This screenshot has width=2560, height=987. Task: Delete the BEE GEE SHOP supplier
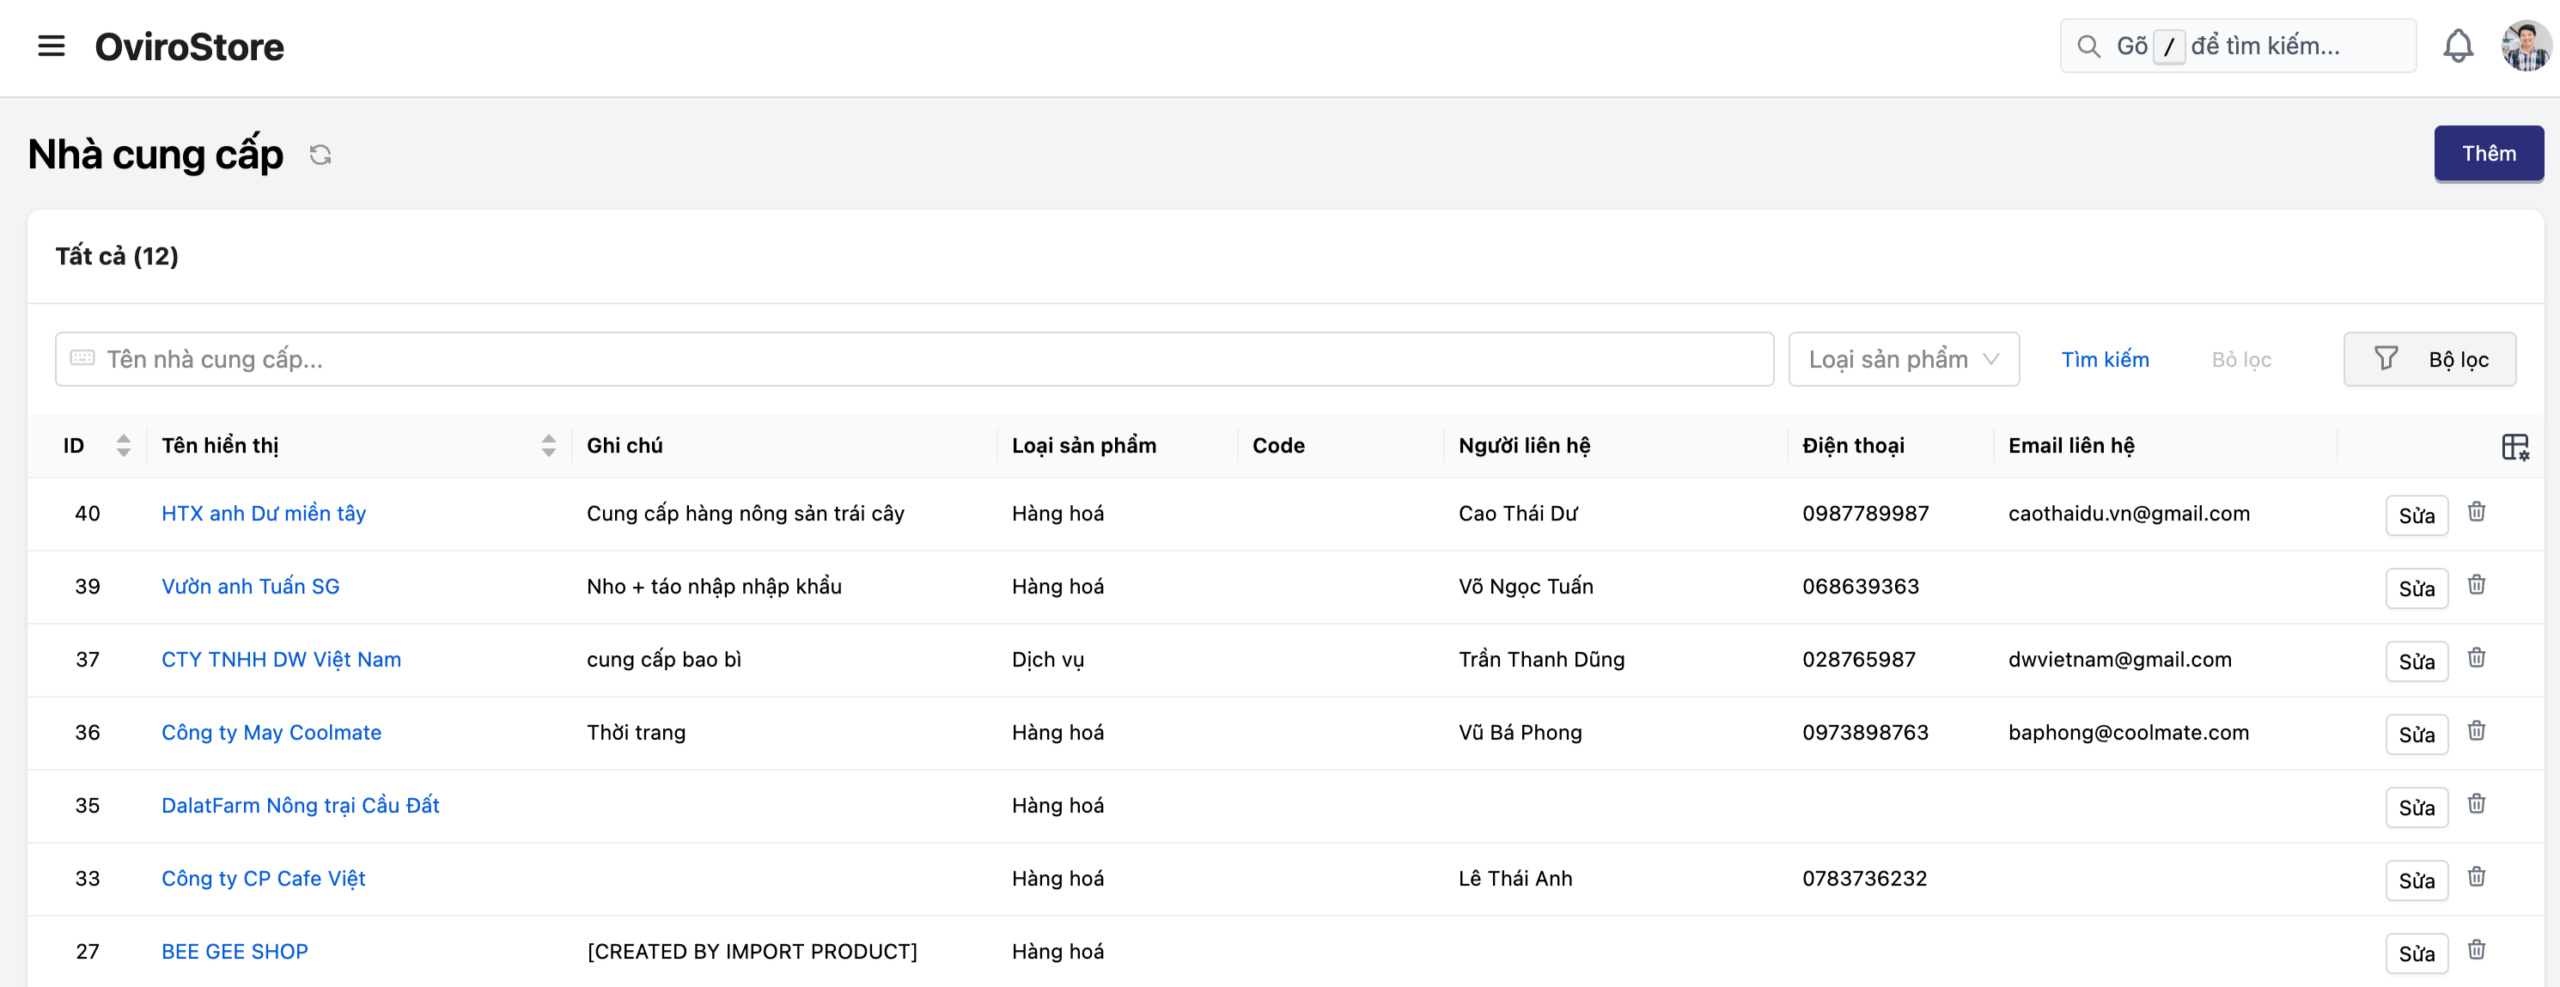coord(2476,950)
